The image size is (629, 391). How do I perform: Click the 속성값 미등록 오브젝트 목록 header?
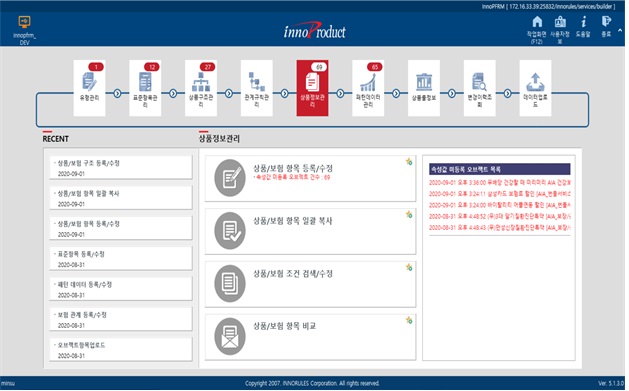click(x=499, y=169)
